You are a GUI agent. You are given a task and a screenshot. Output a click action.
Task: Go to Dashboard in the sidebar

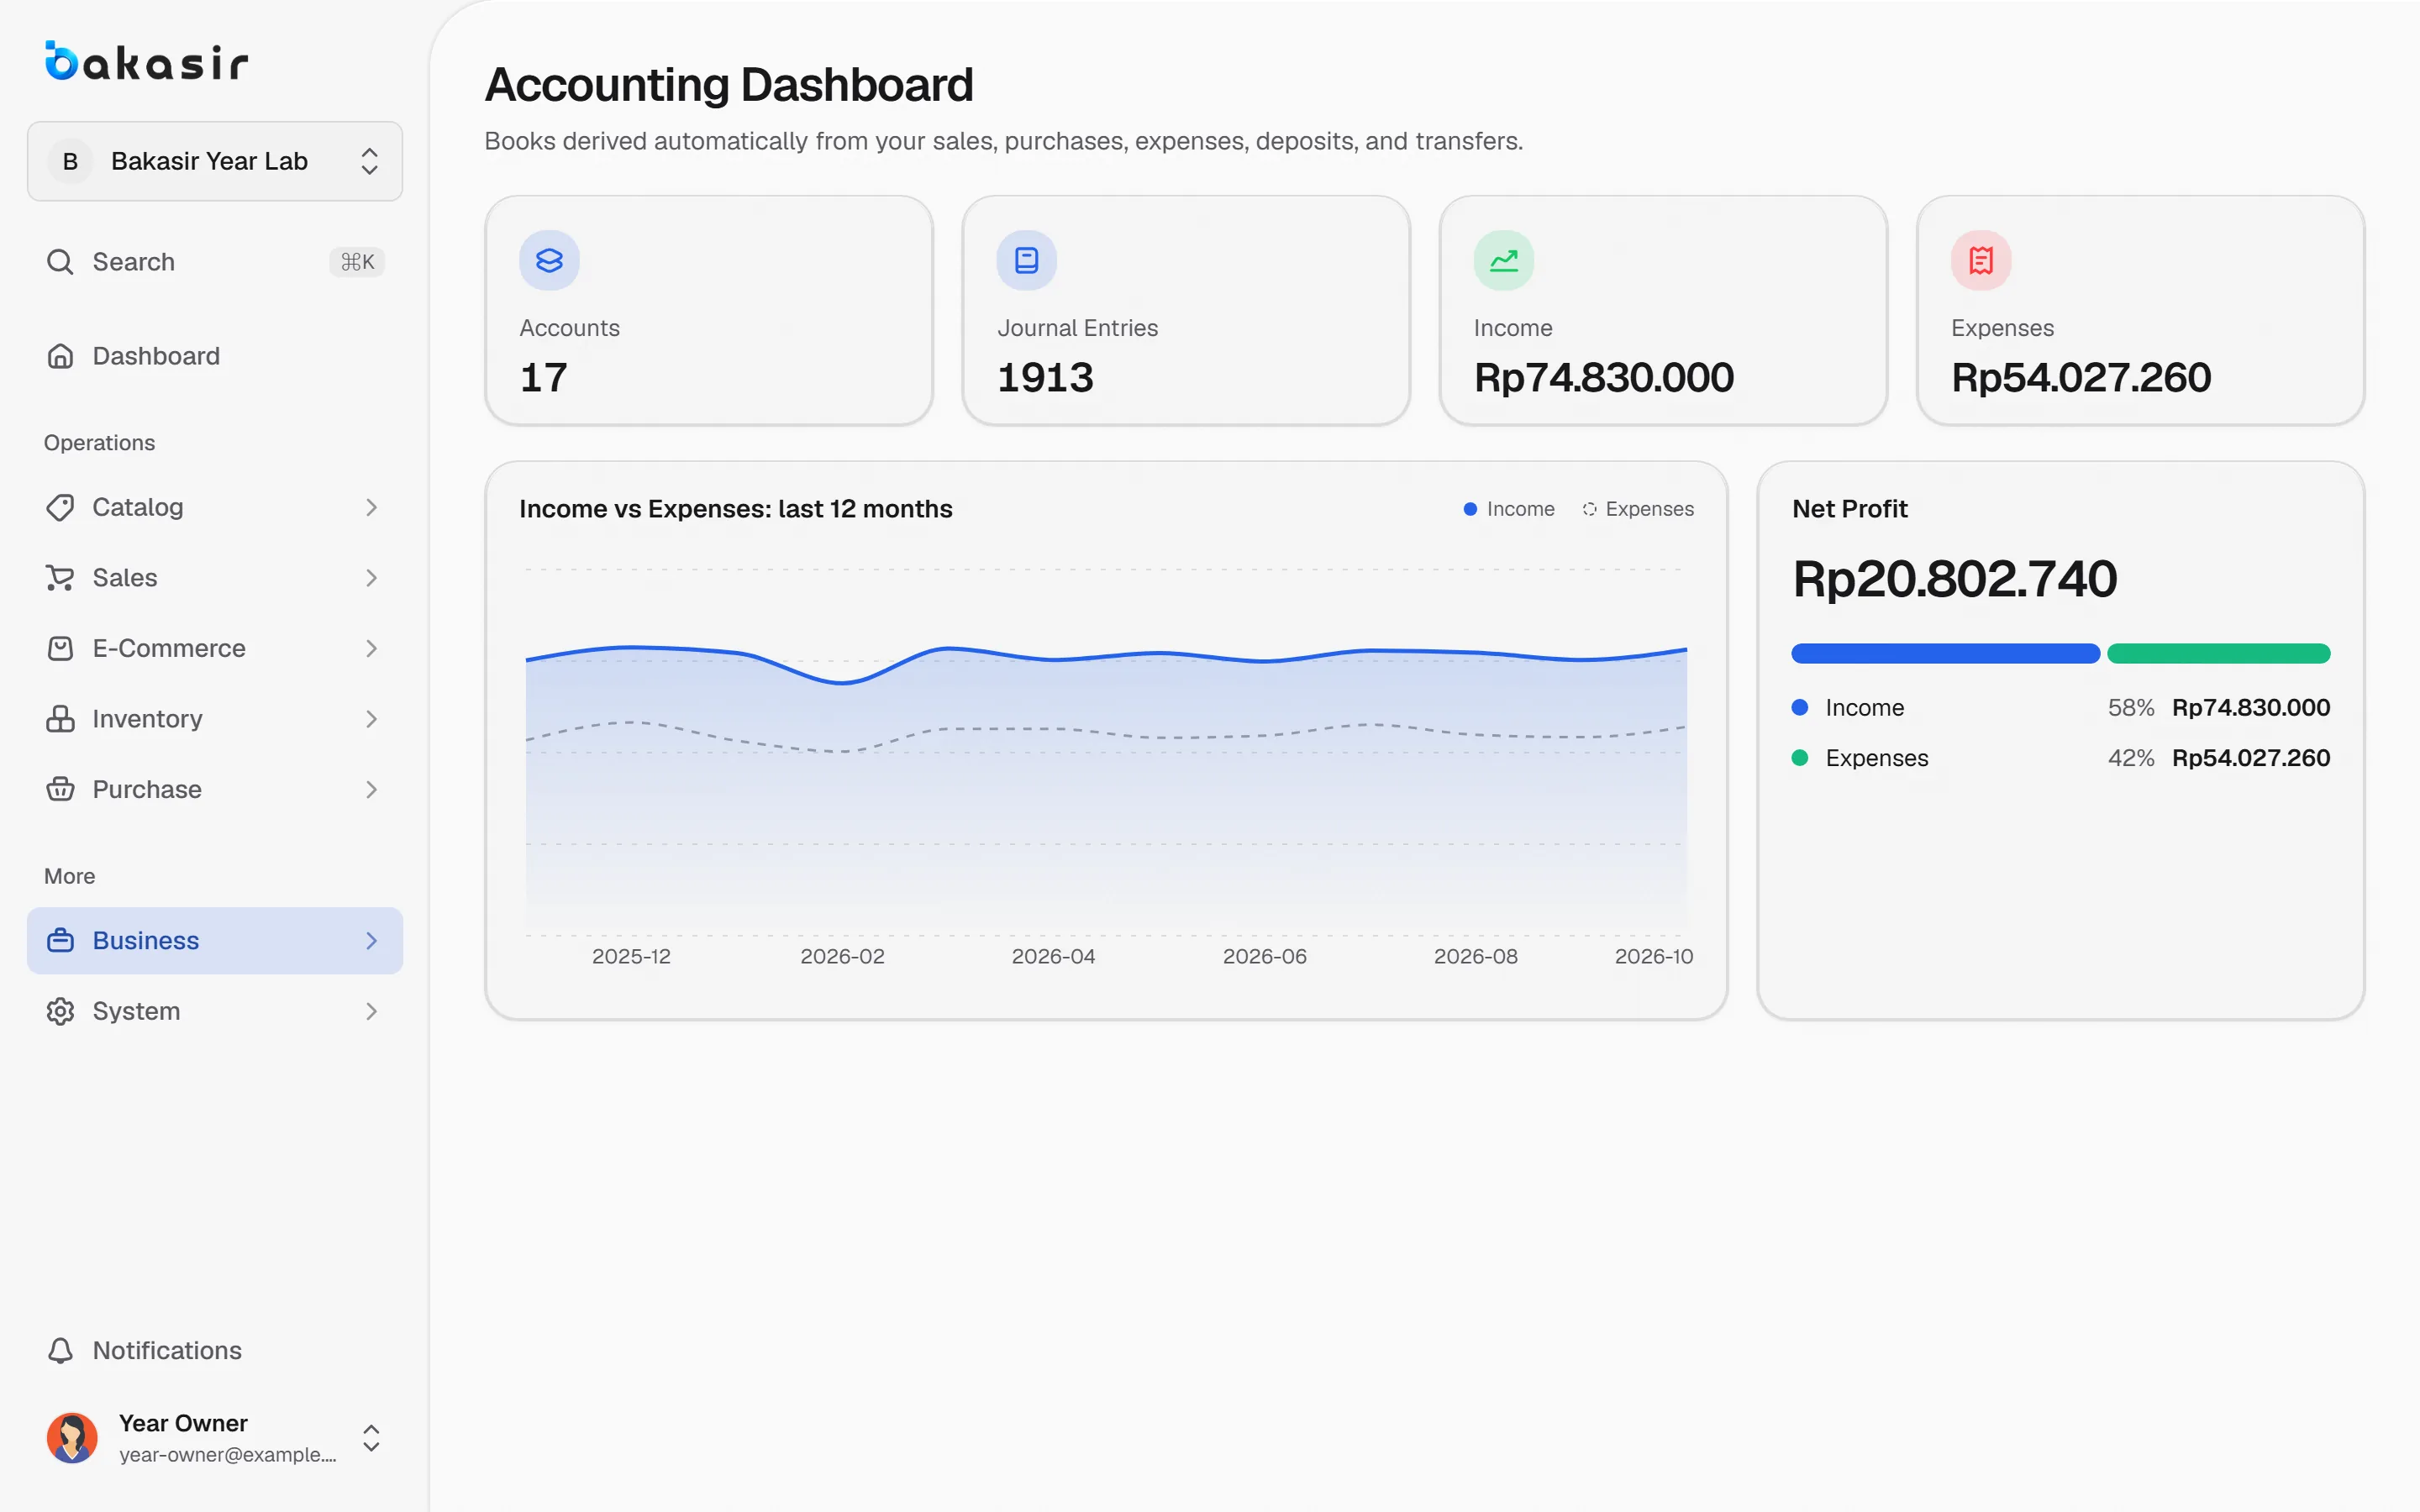pos(215,356)
